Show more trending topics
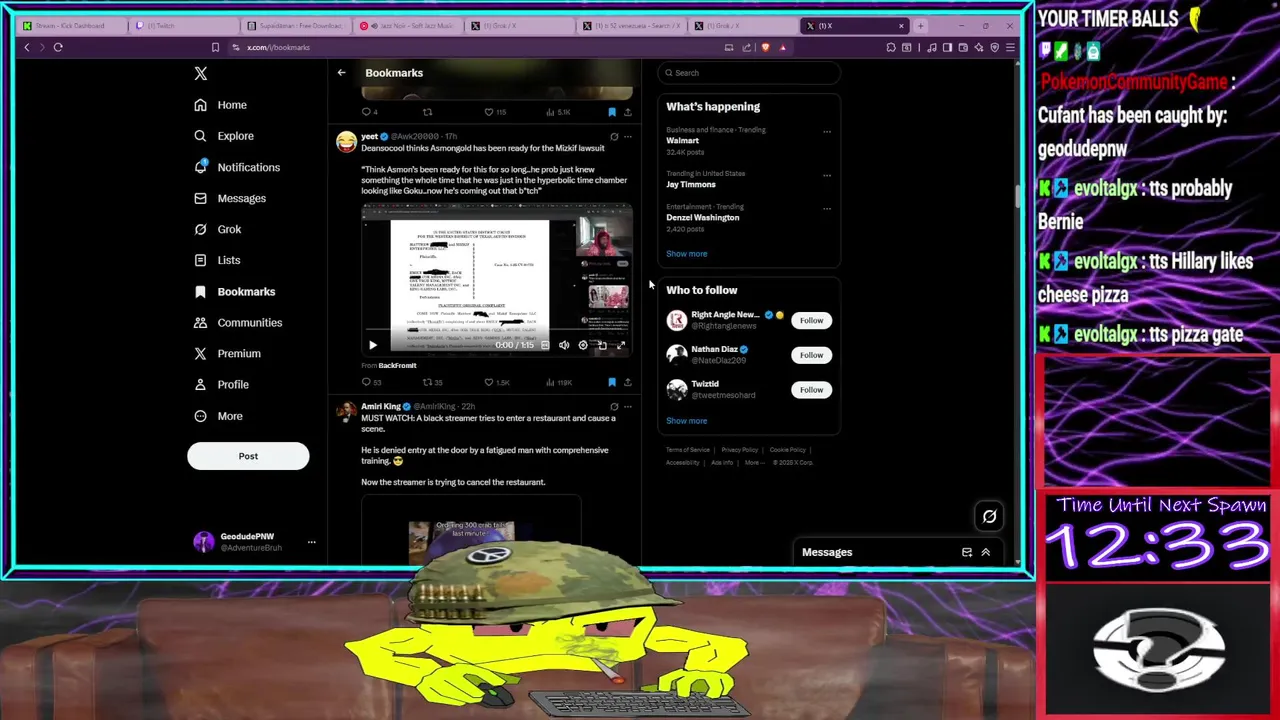Image resolution: width=1280 pixels, height=720 pixels. 686,254
